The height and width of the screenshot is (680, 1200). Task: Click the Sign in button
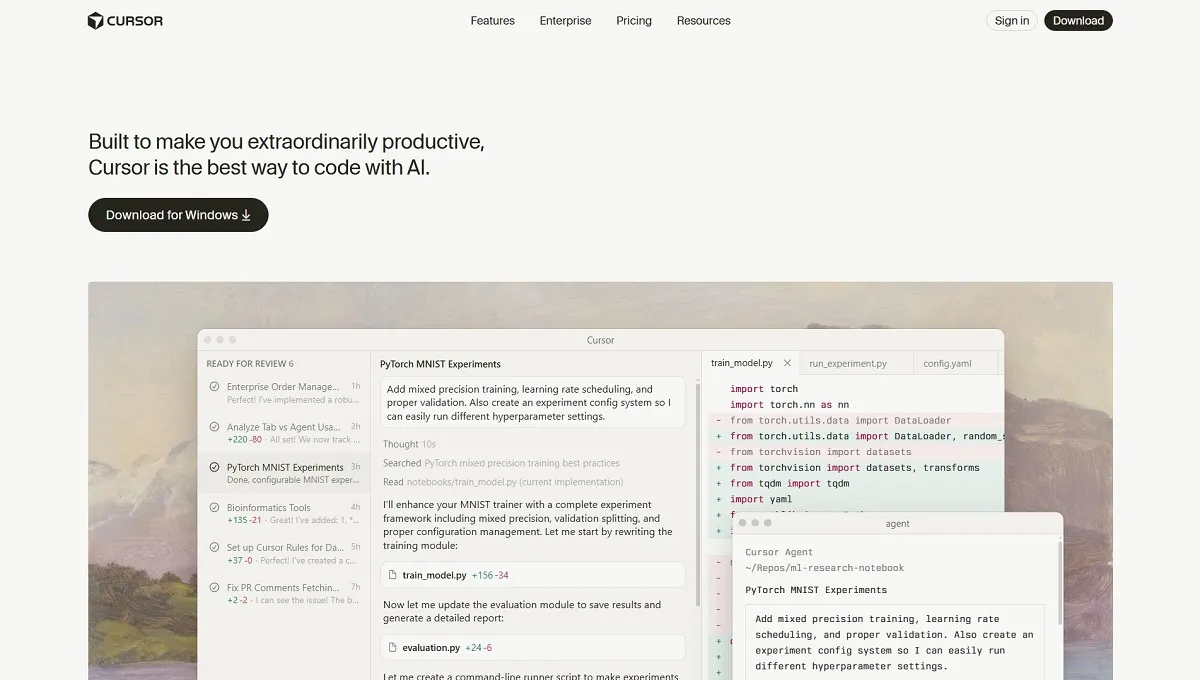point(1011,20)
